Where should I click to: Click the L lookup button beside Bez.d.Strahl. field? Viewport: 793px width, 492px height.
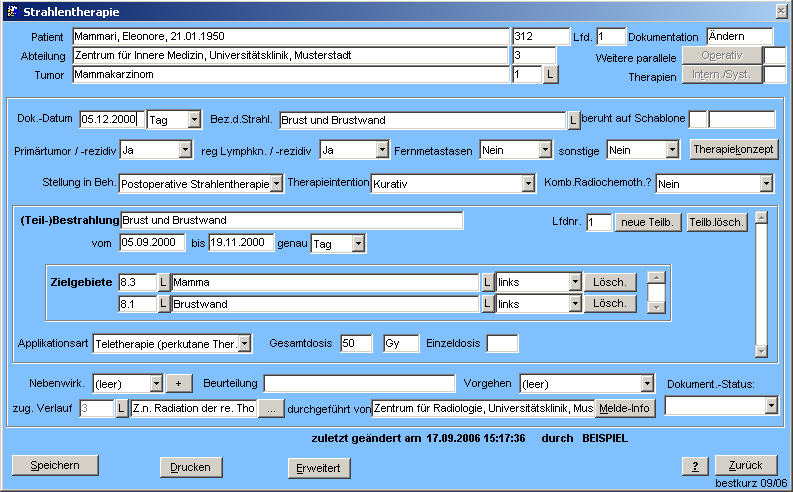point(573,120)
